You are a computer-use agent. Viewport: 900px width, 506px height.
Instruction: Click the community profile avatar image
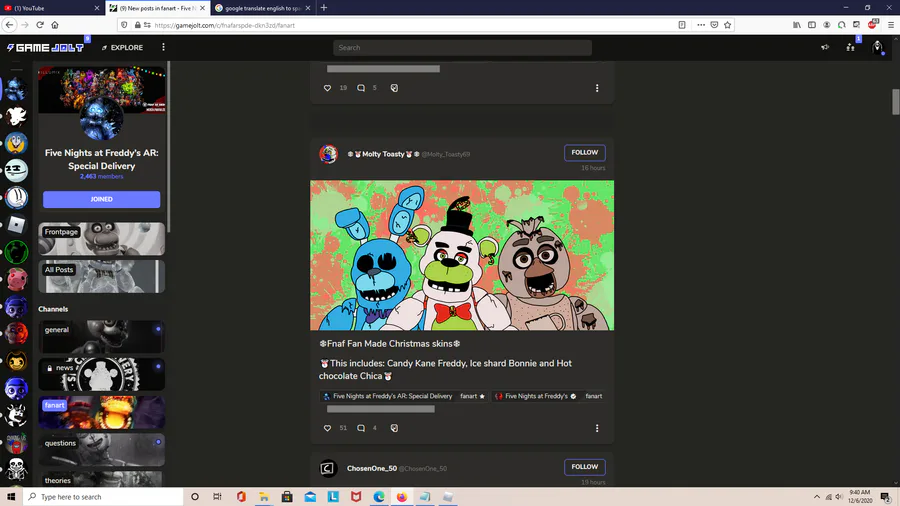pyautogui.click(x=102, y=119)
